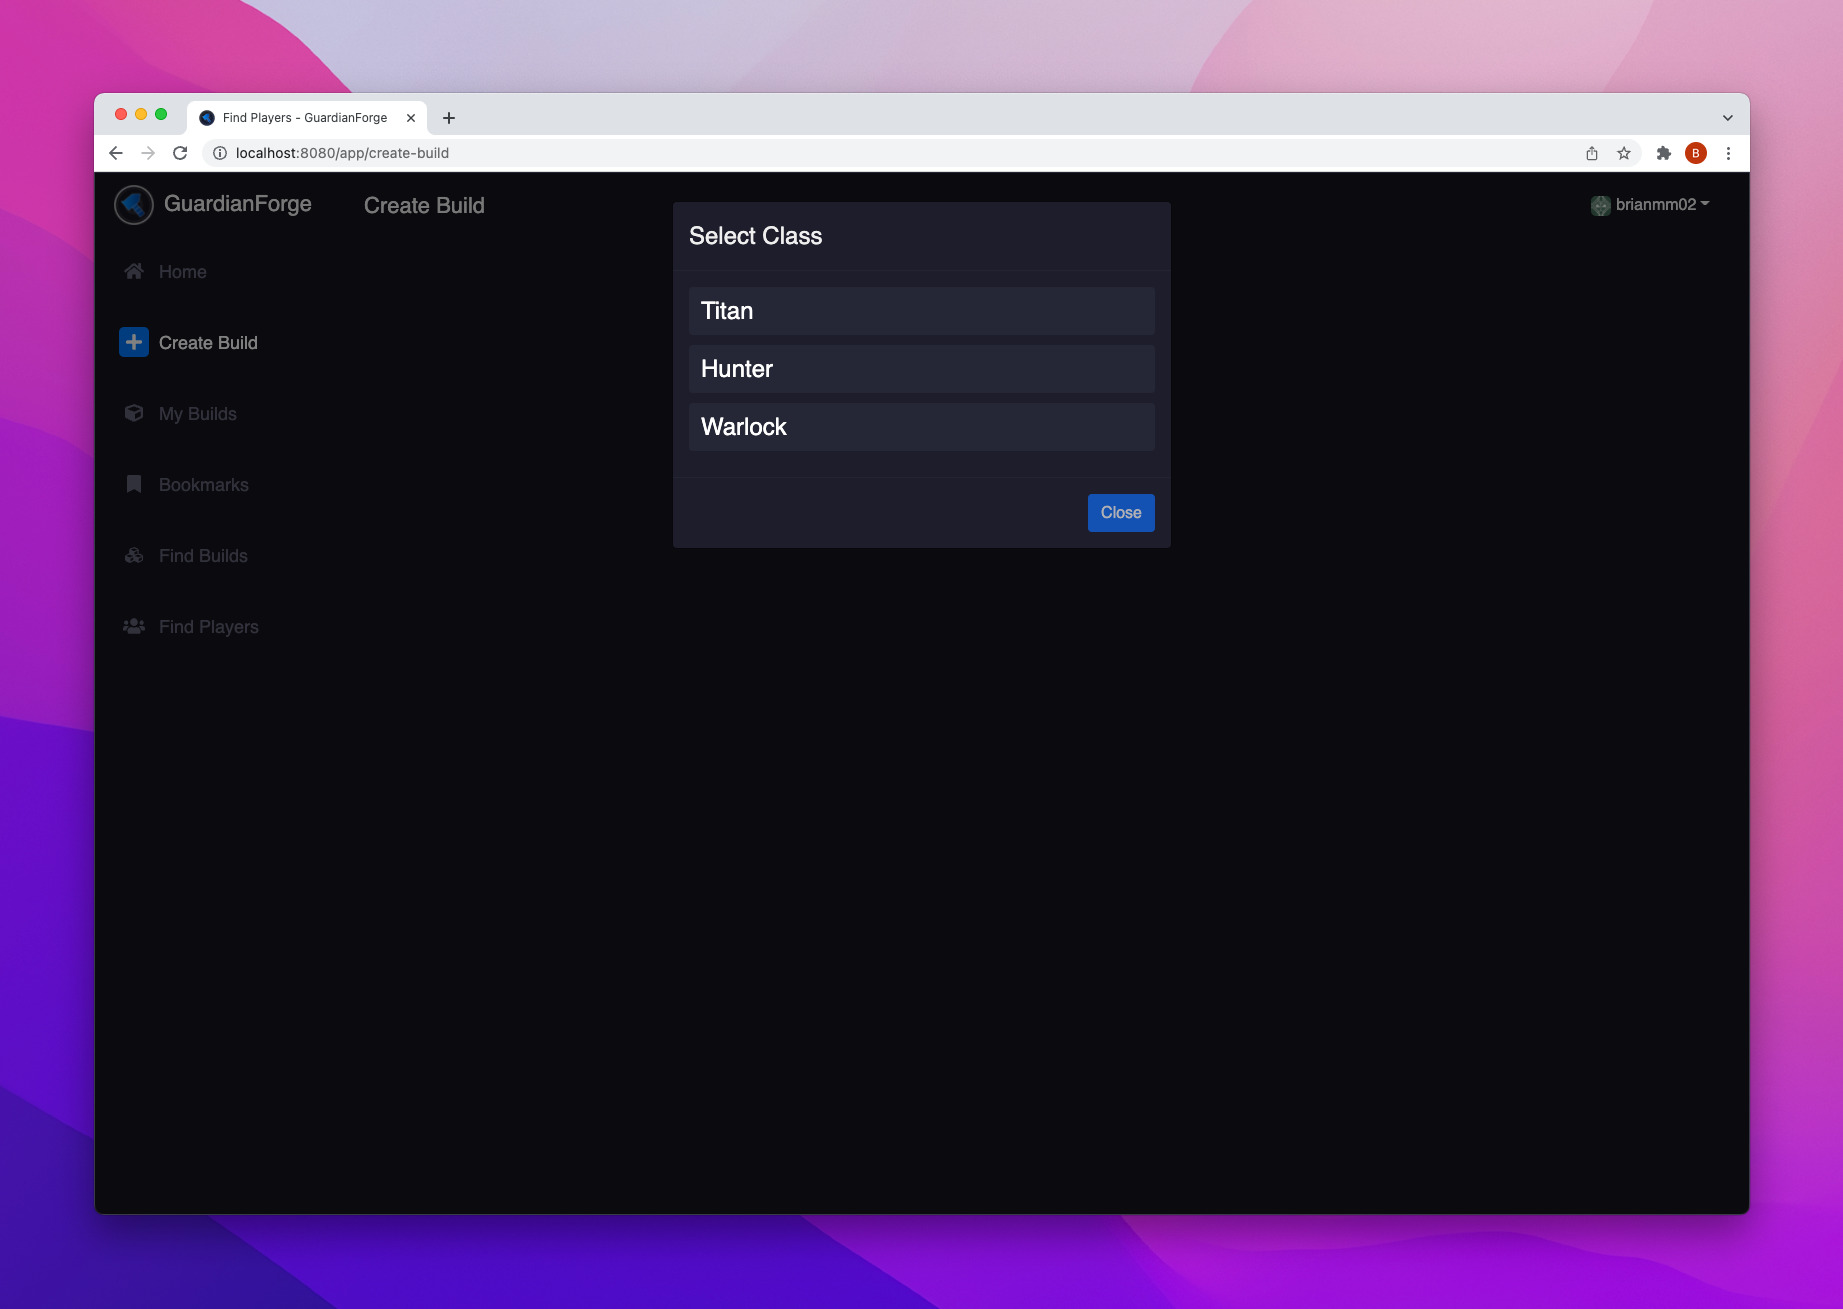Go to the Home sidebar item
Image resolution: width=1843 pixels, height=1309 pixels.
tap(182, 272)
